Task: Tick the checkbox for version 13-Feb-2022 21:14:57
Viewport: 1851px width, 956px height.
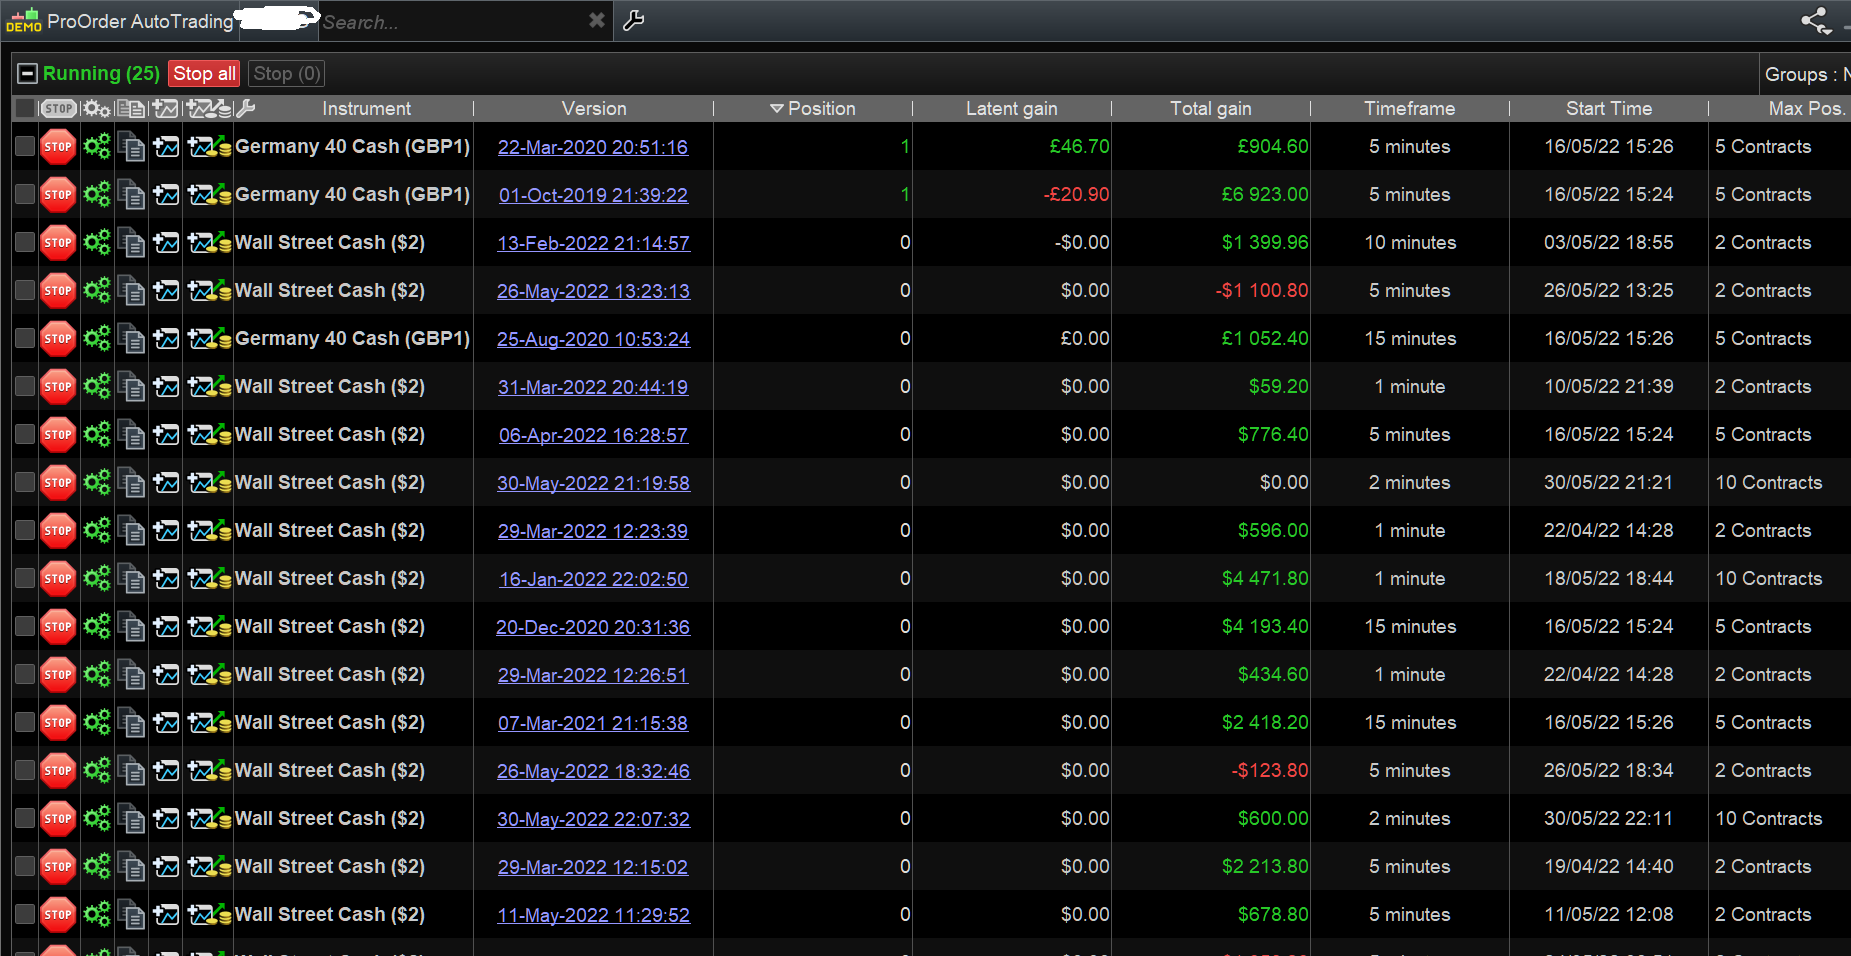Action: pos(25,243)
